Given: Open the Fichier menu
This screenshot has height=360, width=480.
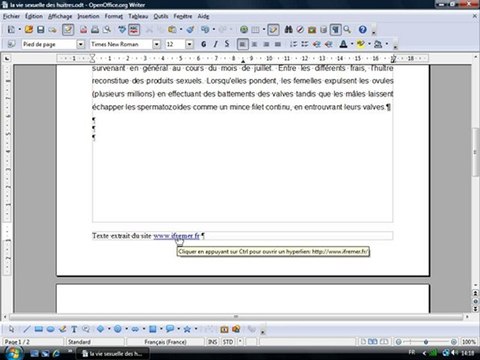Looking at the screenshot, I should tap(11, 16).
